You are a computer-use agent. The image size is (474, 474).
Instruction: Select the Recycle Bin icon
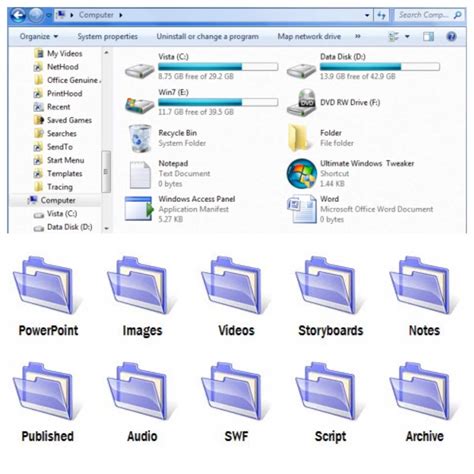tap(140, 138)
